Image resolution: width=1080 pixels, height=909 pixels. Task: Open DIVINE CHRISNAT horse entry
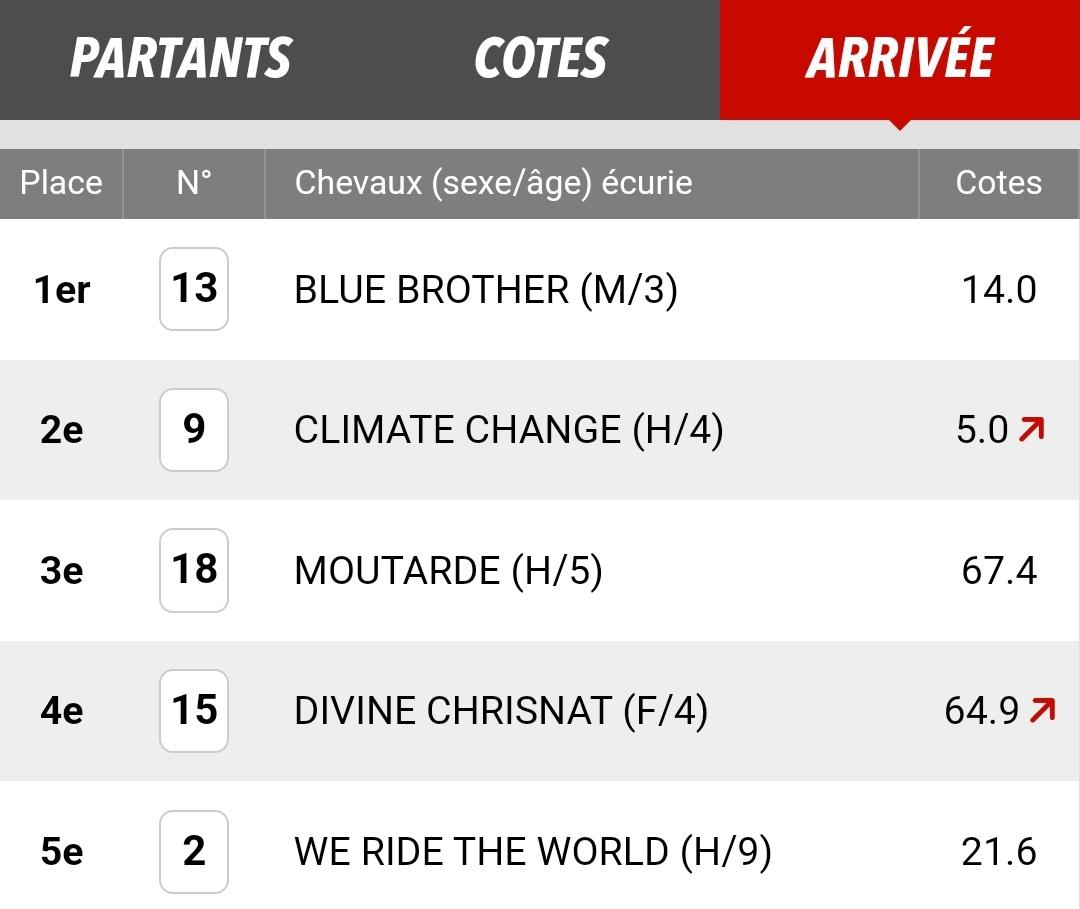pos(501,711)
